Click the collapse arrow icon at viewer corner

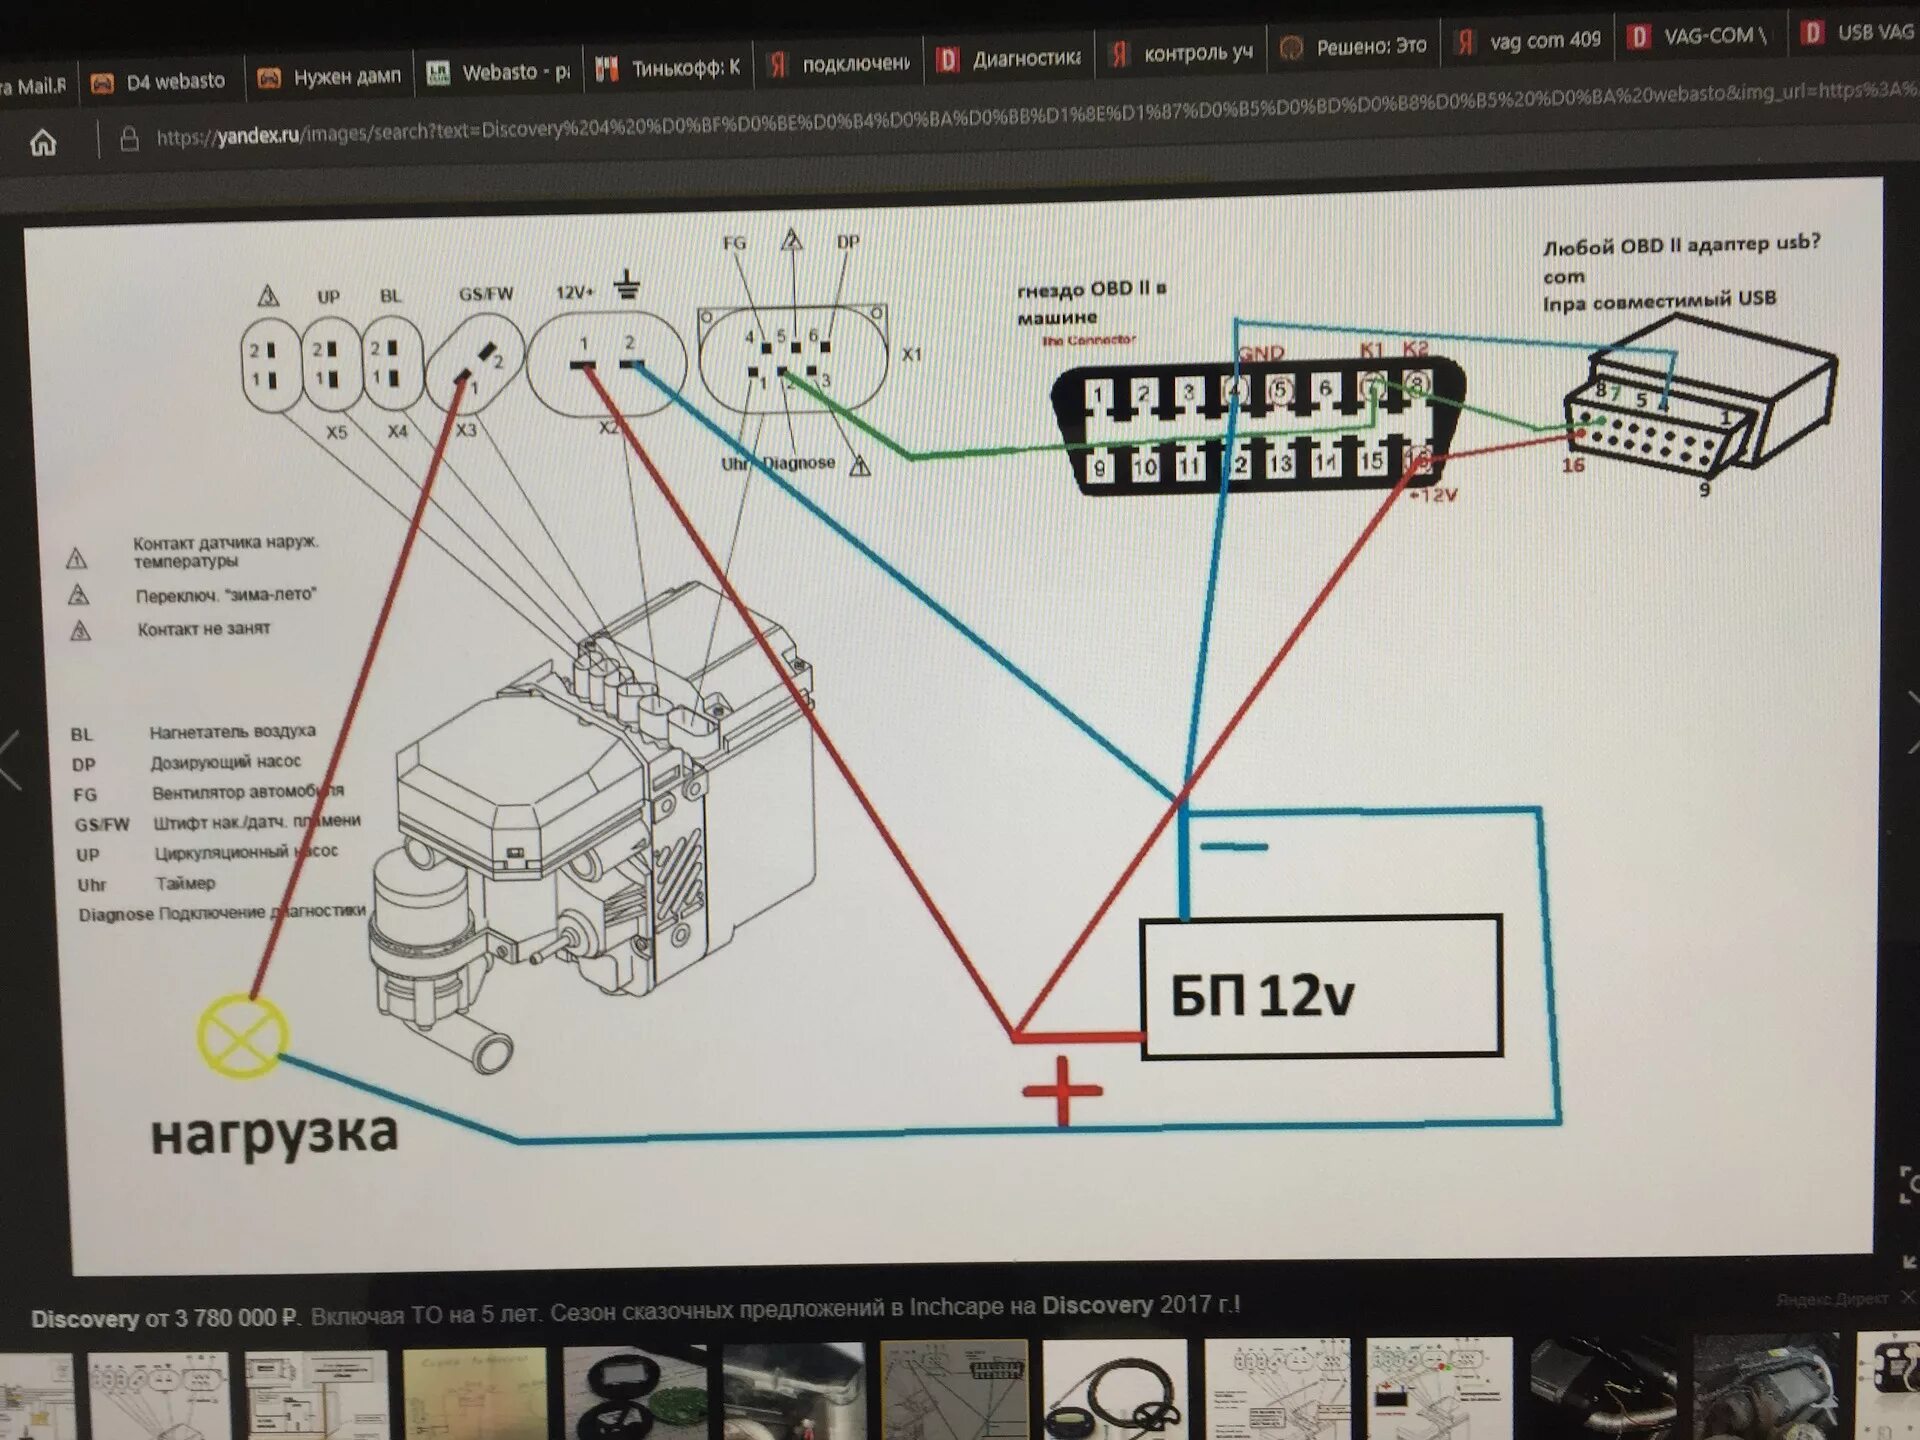tap(1909, 1262)
